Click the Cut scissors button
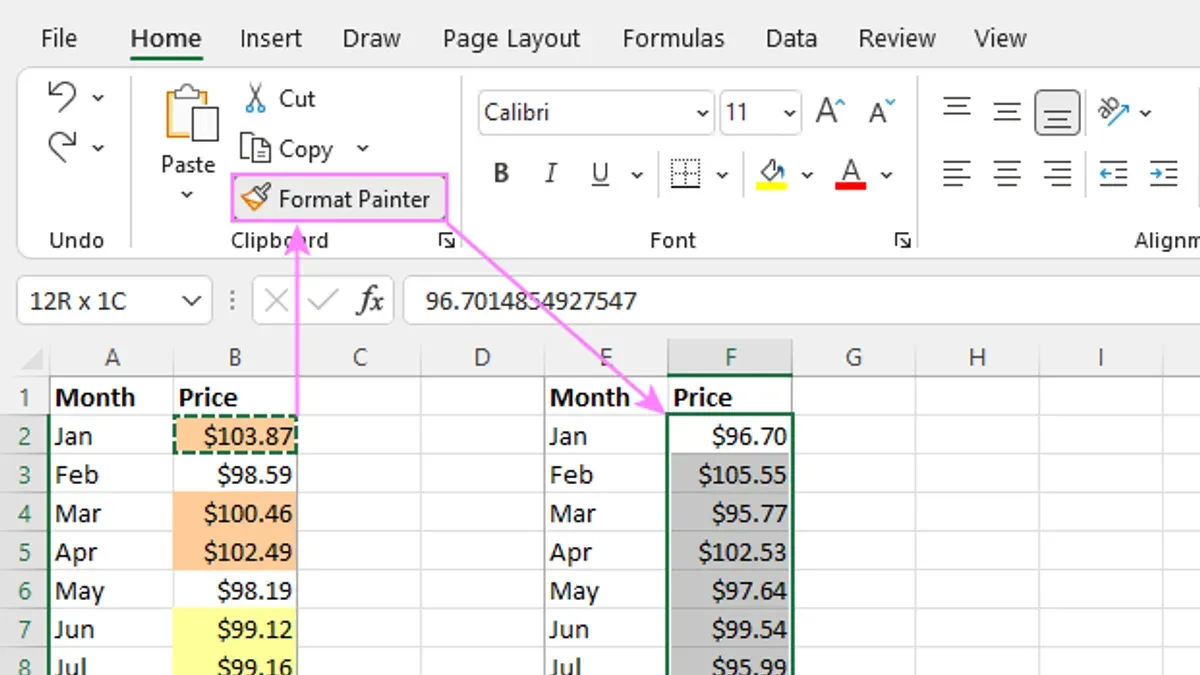 pos(279,98)
